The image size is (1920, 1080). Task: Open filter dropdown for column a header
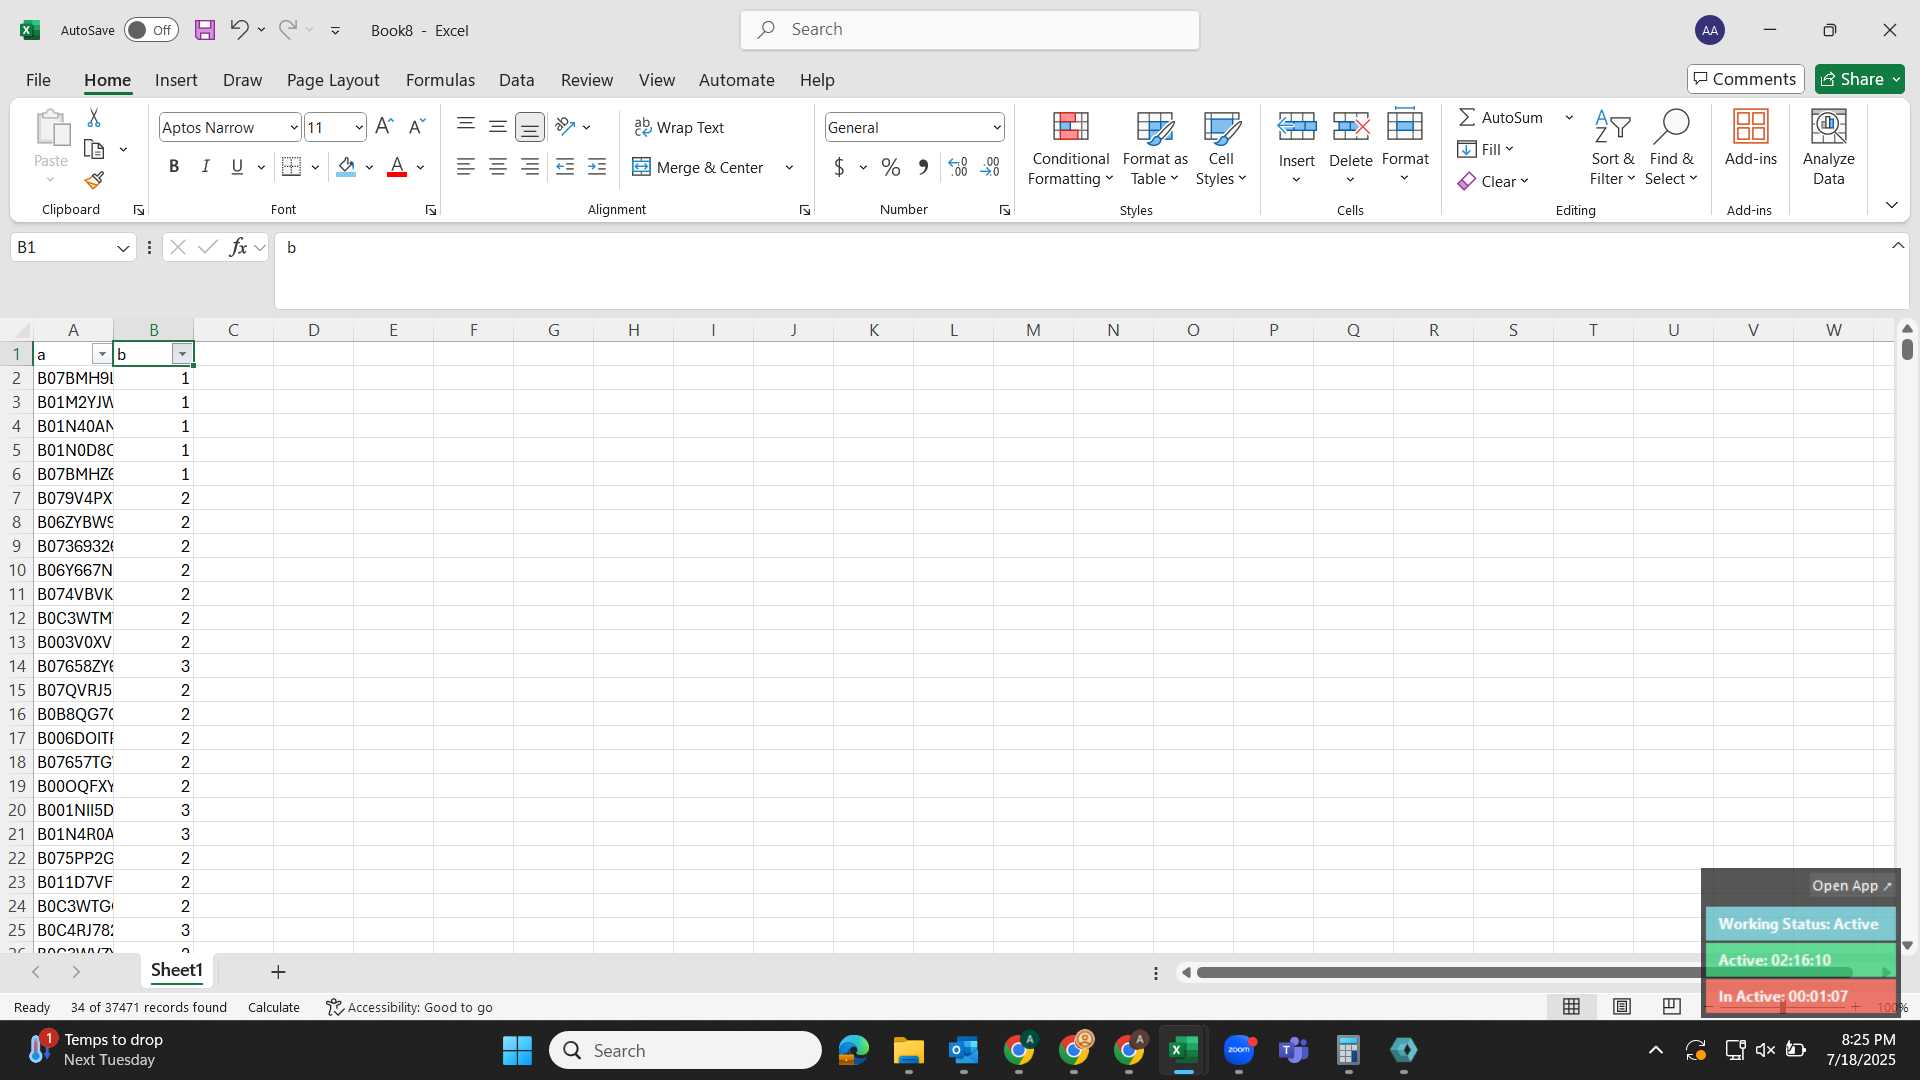click(101, 354)
